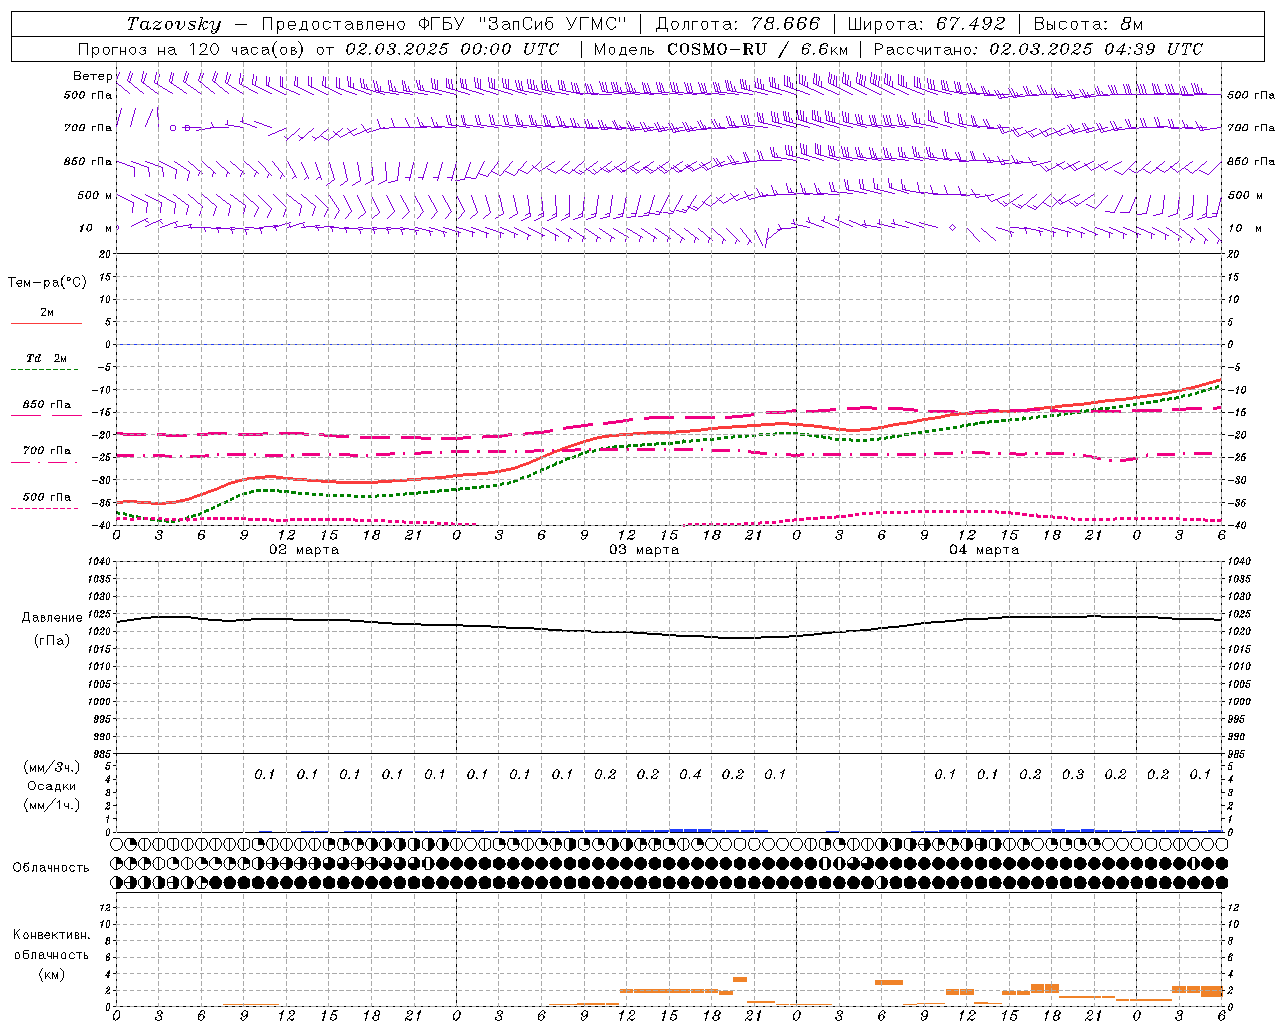Click the "Тем-ра(°C)" temperature panel label

point(47,283)
